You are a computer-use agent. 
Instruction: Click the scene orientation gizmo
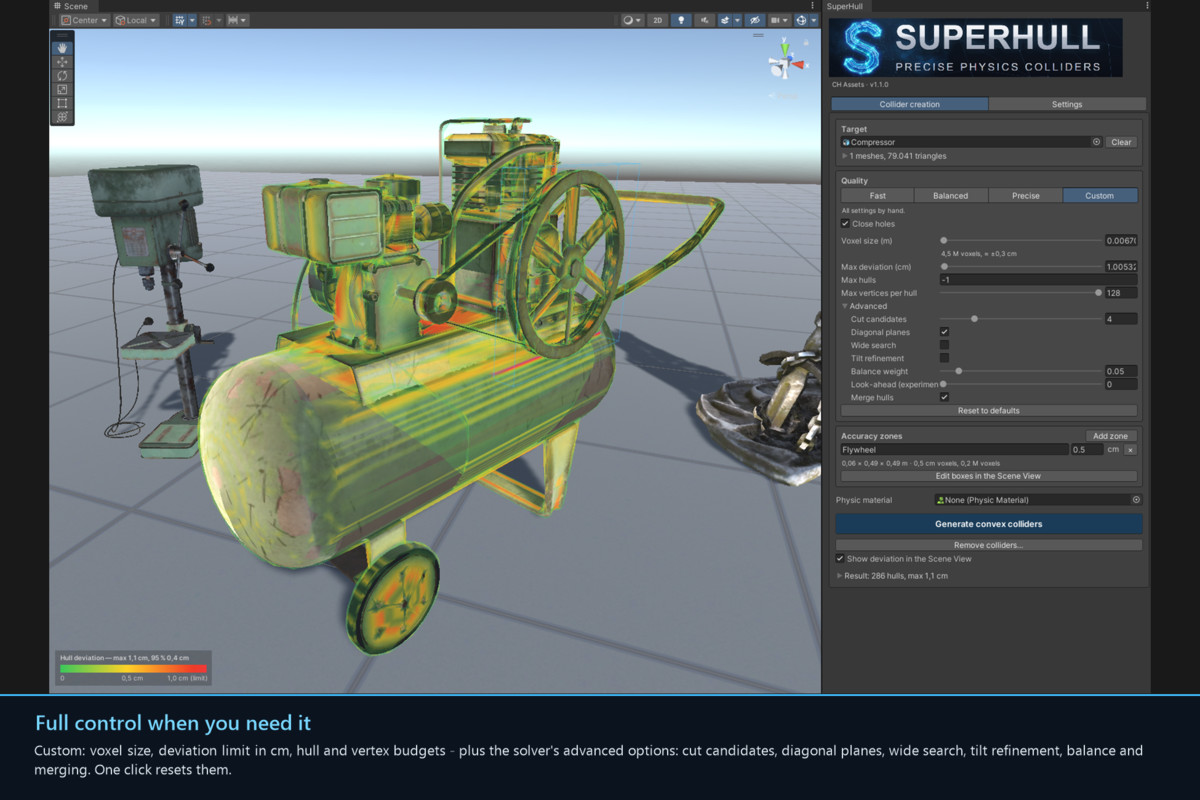pos(786,64)
